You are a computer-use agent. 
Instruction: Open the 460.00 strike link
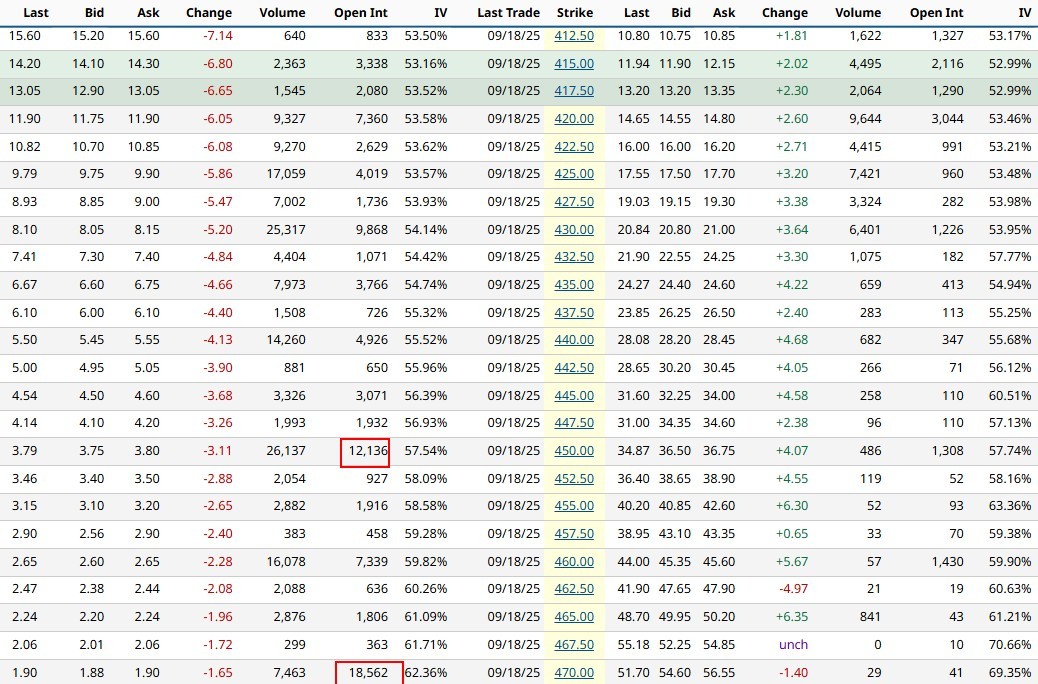click(574, 562)
